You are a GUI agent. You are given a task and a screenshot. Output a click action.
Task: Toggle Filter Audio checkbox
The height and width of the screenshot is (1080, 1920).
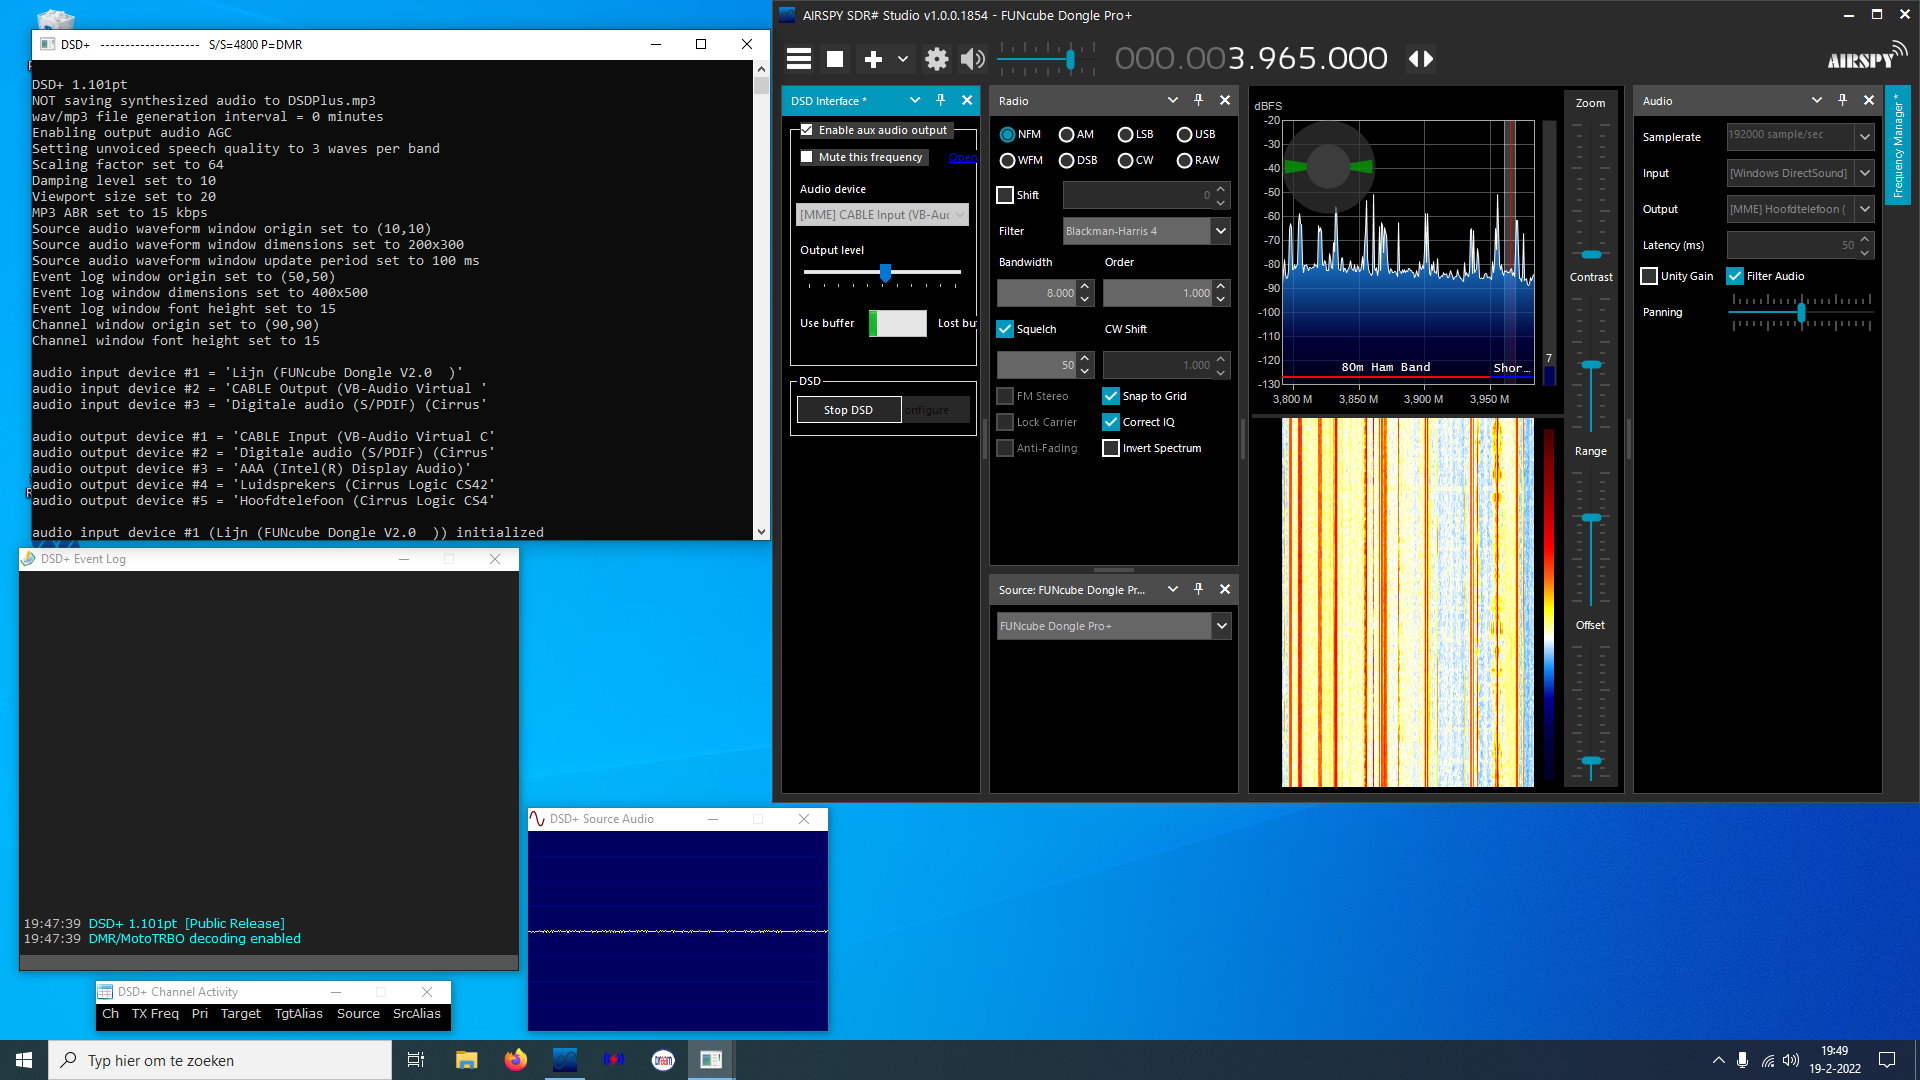pyautogui.click(x=1735, y=276)
